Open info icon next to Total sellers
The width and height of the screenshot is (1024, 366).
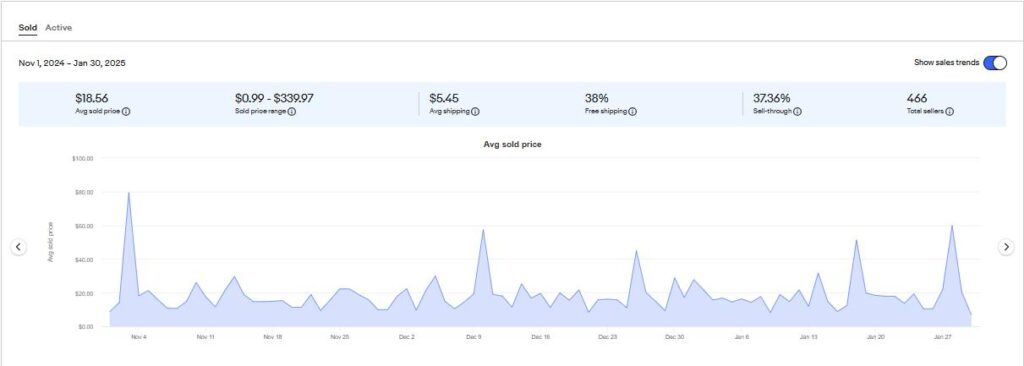tap(950, 112)
